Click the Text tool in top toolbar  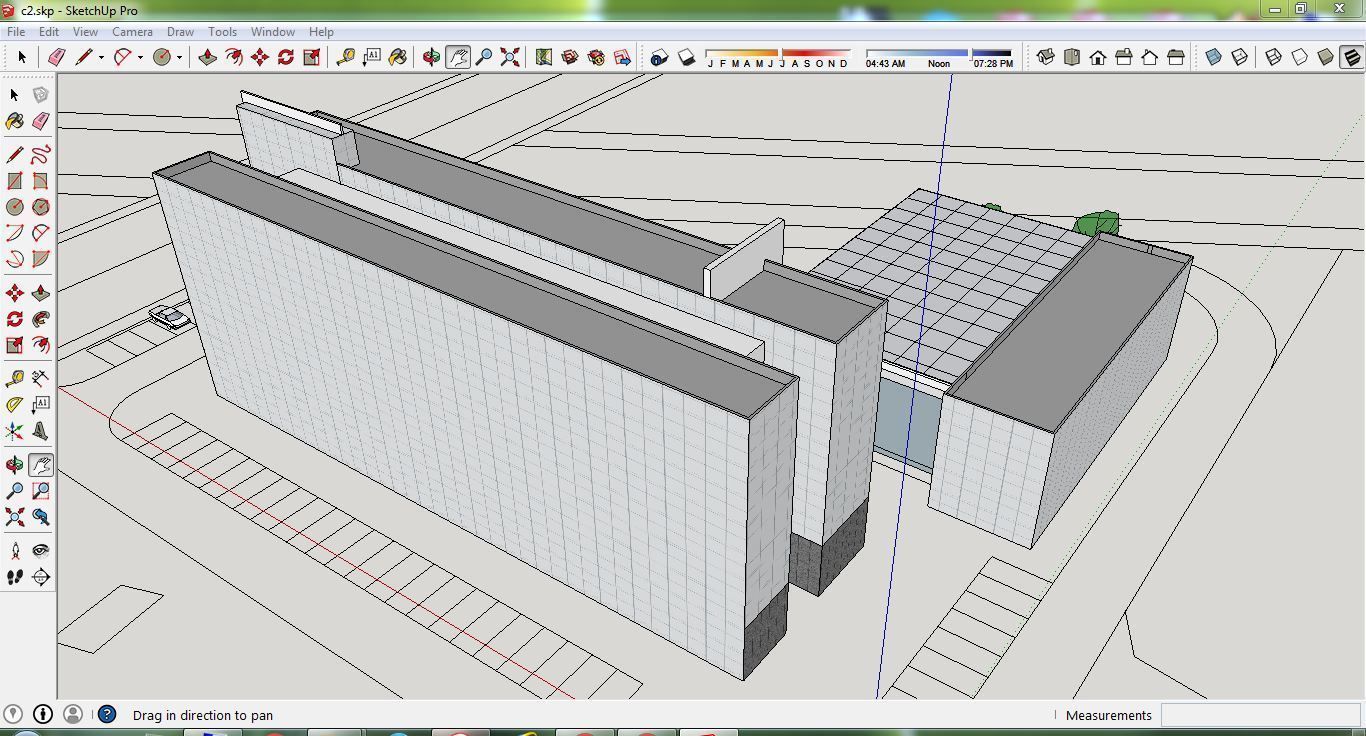pyautogui.click(x=372, y=57)
